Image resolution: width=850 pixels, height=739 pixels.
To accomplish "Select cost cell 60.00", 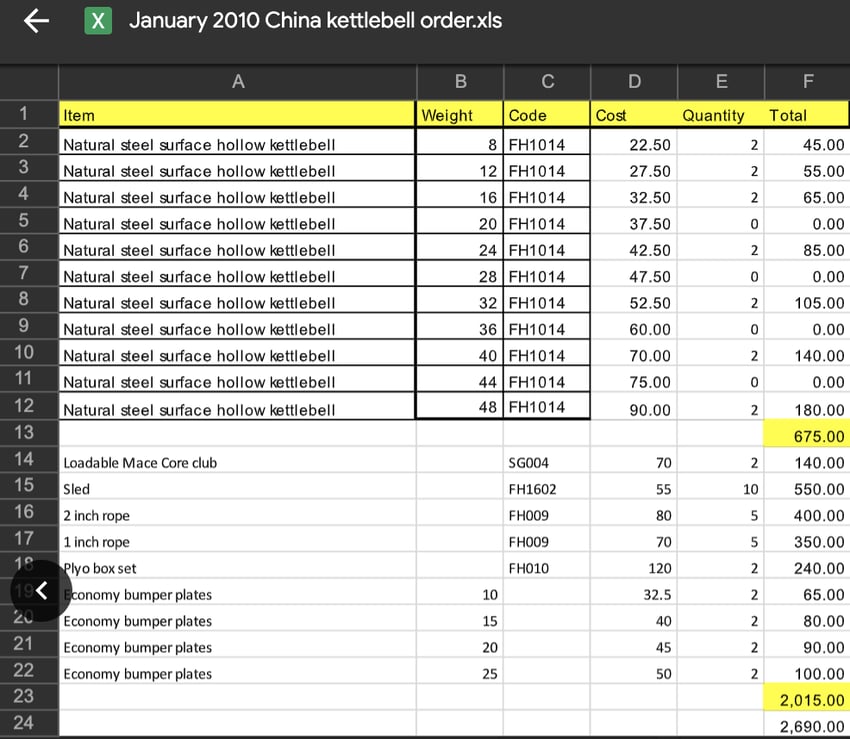I will pyautogui.click(x=634, y=327).
